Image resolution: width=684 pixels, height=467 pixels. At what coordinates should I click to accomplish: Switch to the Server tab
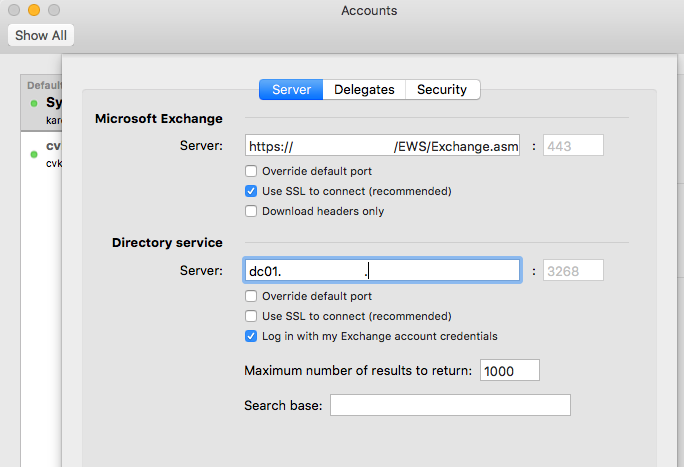point(291,90)
